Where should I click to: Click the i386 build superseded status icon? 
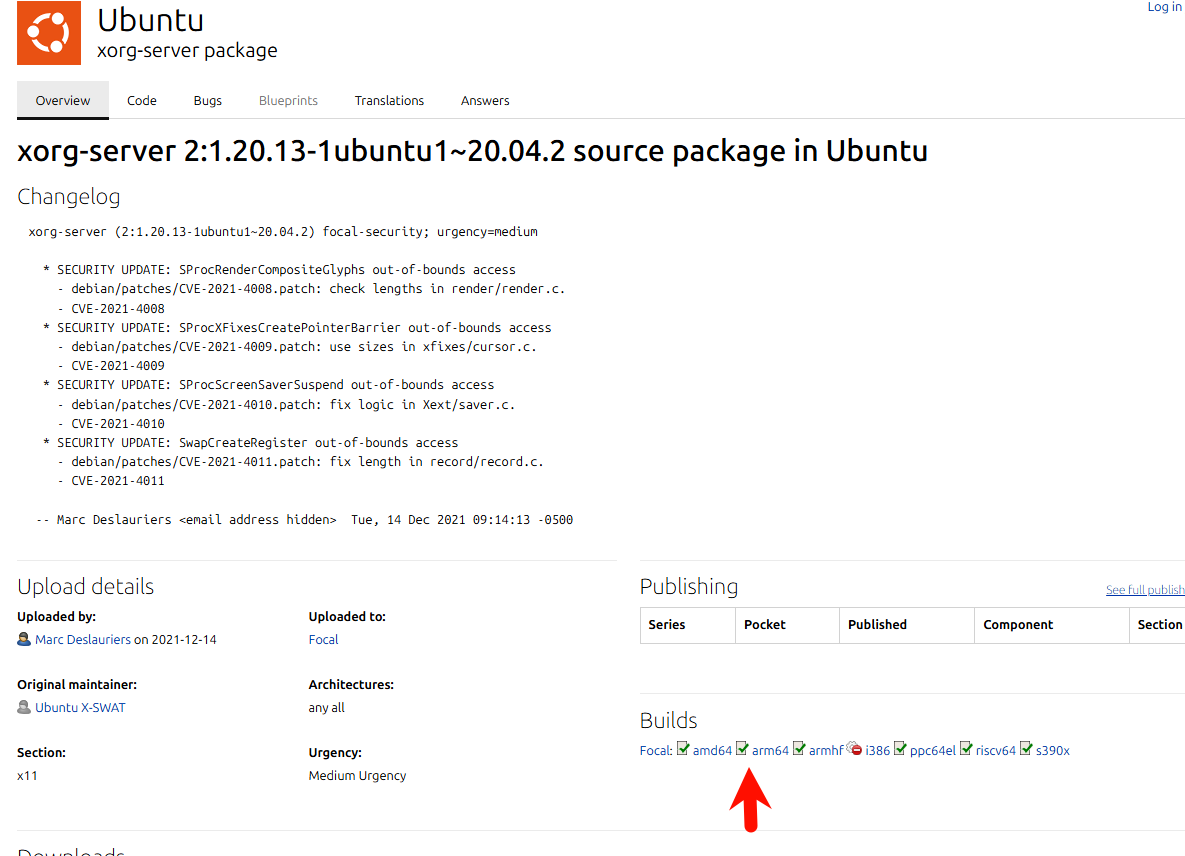855,749
